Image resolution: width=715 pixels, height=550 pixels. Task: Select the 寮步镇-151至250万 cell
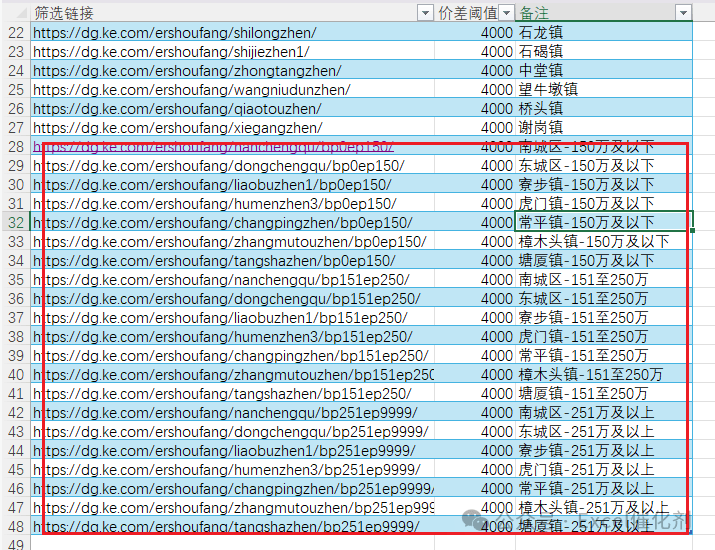coord(604,317)
